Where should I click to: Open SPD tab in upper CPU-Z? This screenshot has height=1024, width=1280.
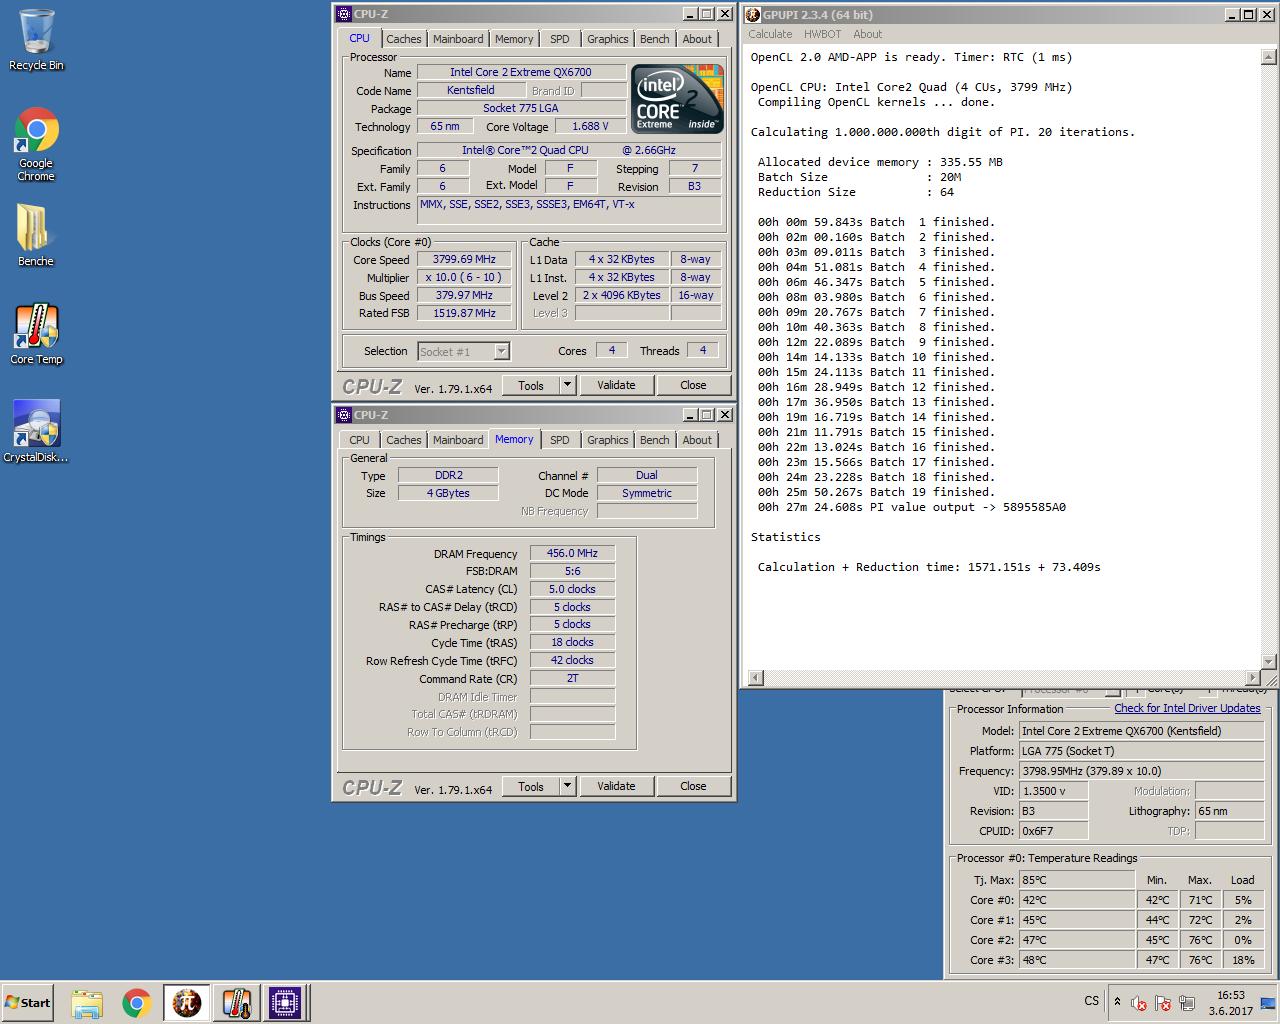[x=560, y=39]
